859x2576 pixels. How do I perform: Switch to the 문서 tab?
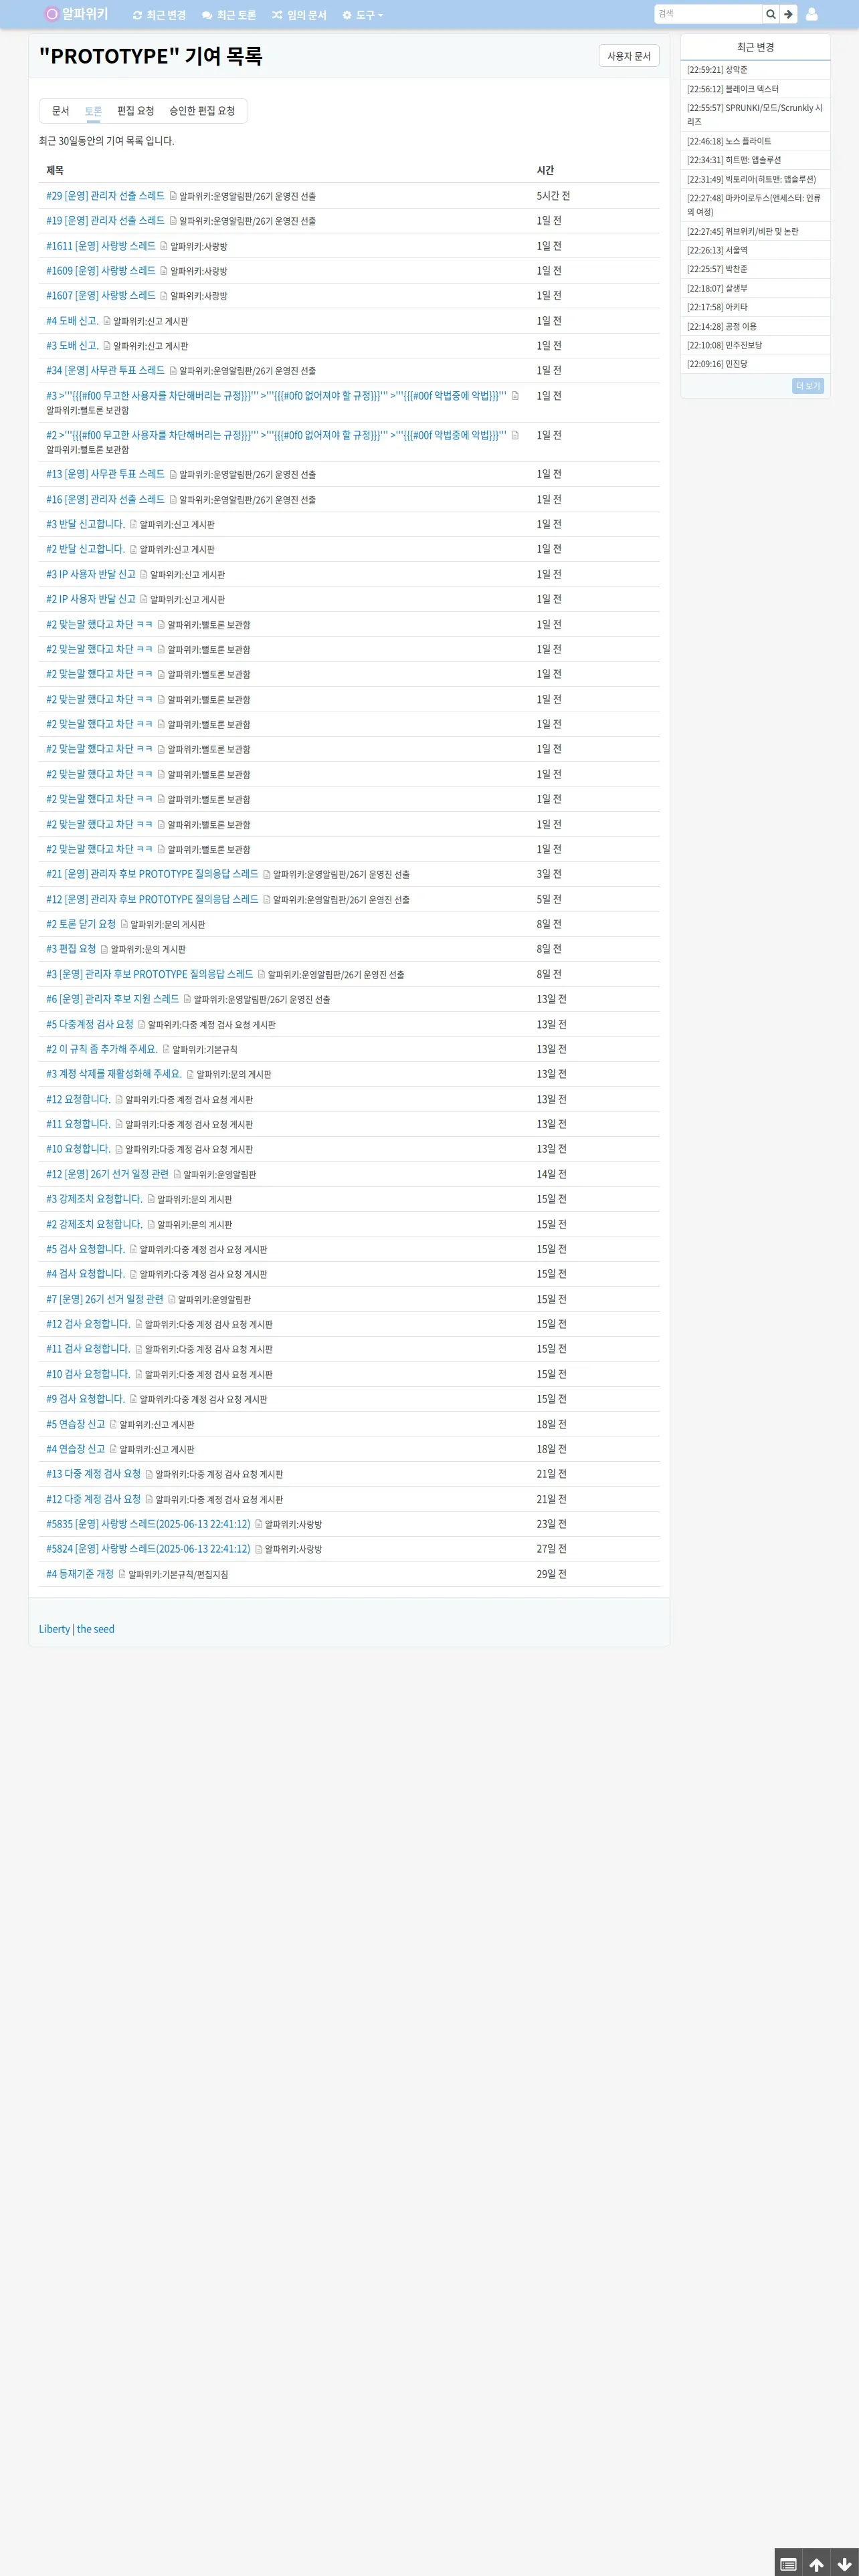click(x=61, y=111)
